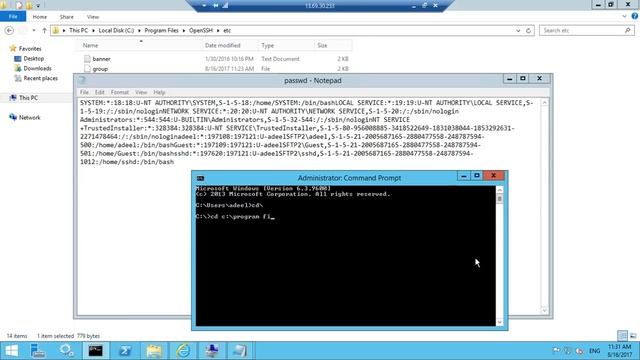Image resolution: width=640 pixels, height=360 pixels.
Task: Open the File tab in Explorer ribbon
Action: click(x=13, y=17)
